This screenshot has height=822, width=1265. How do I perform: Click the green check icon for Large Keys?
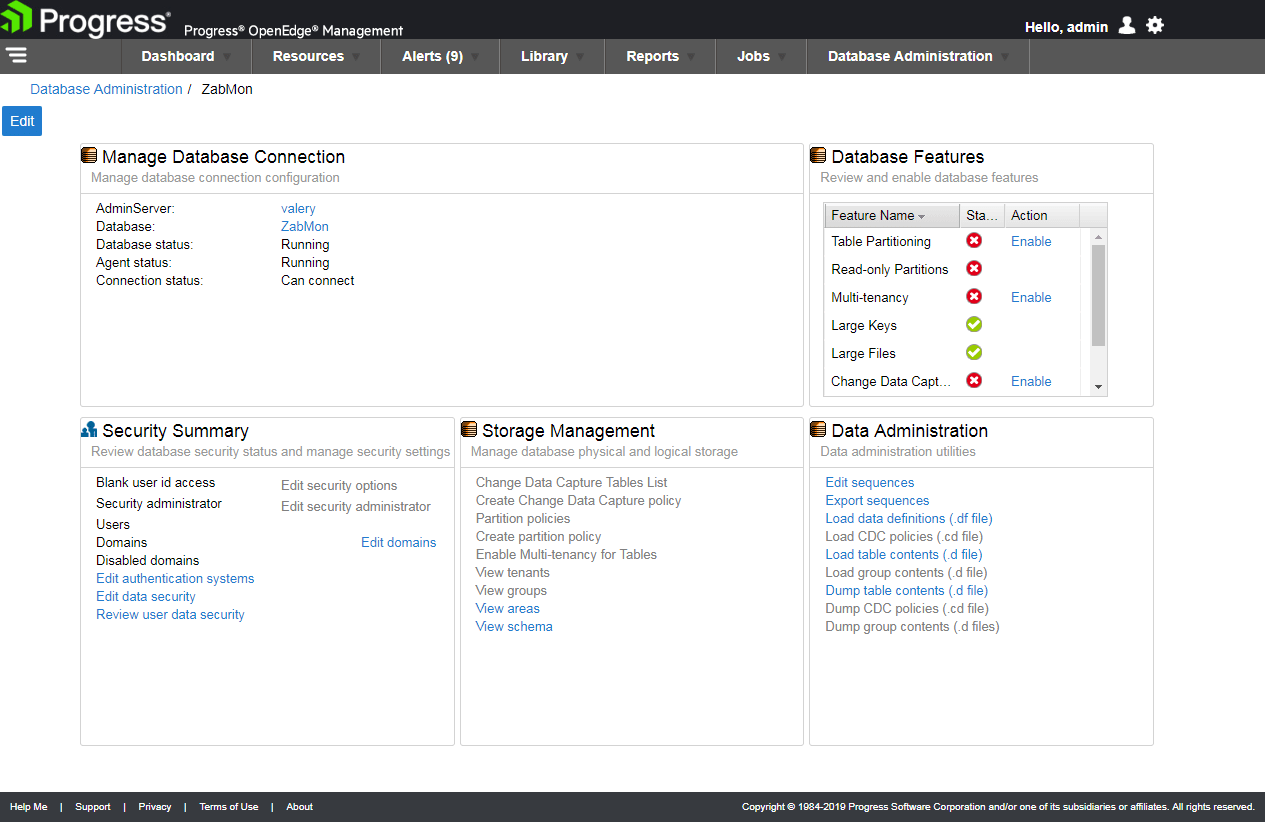click(x=974, y=325)
